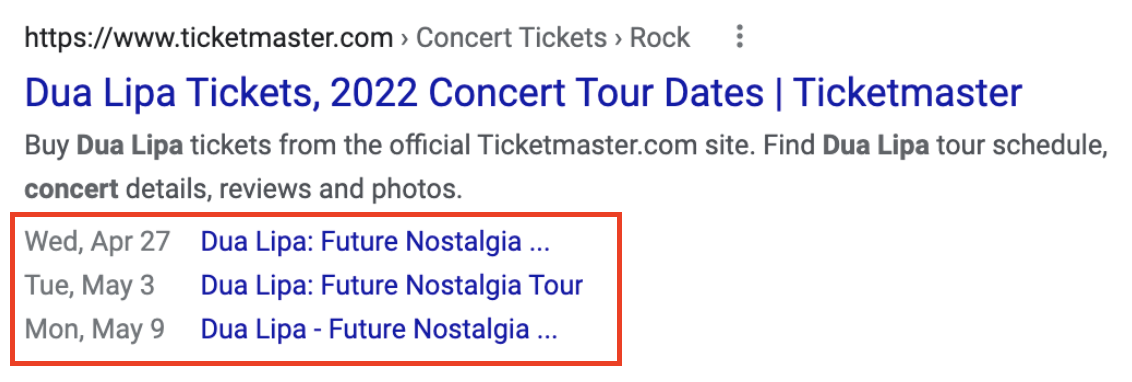1132x382 pixels.
Task: Click the word official in the snippet
Action: (430, 147)
